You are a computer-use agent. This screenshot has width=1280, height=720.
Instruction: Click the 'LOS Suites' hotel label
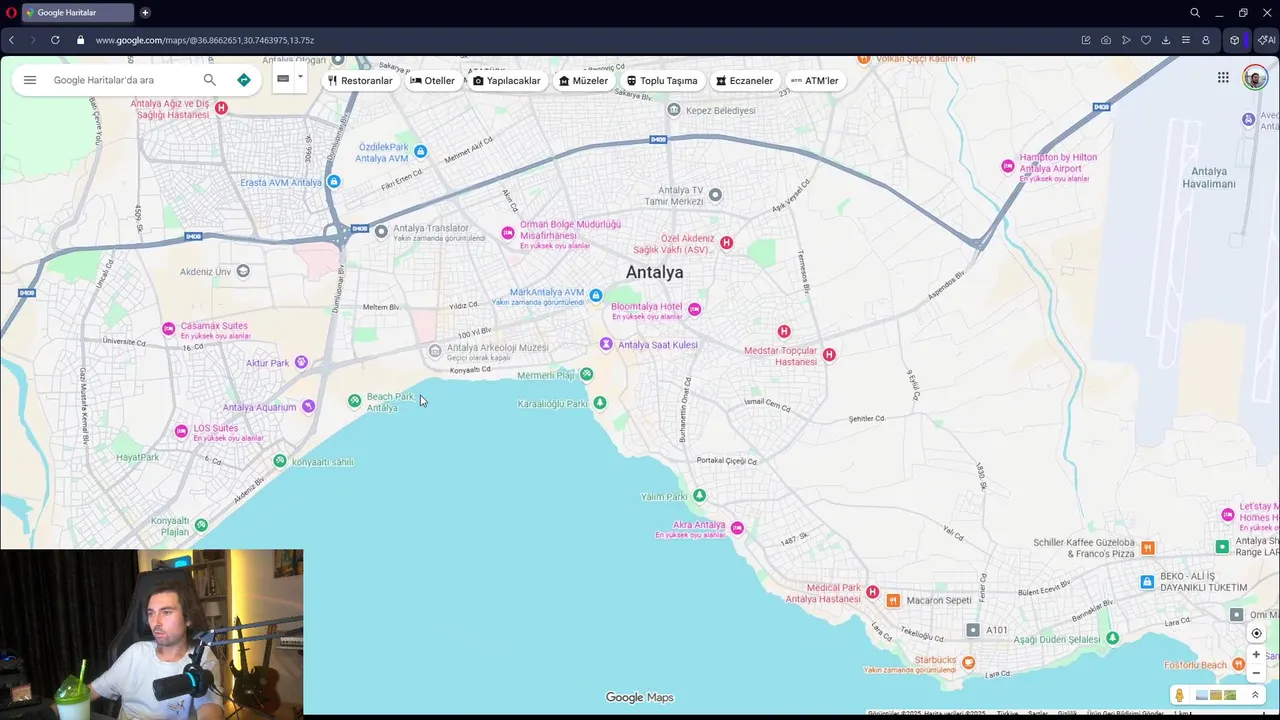click(x=216, y=428)
